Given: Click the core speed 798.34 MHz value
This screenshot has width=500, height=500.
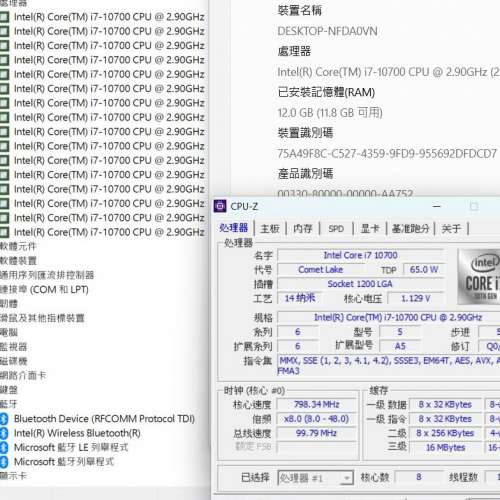Looking at the screenshot, I should (316, 404).
